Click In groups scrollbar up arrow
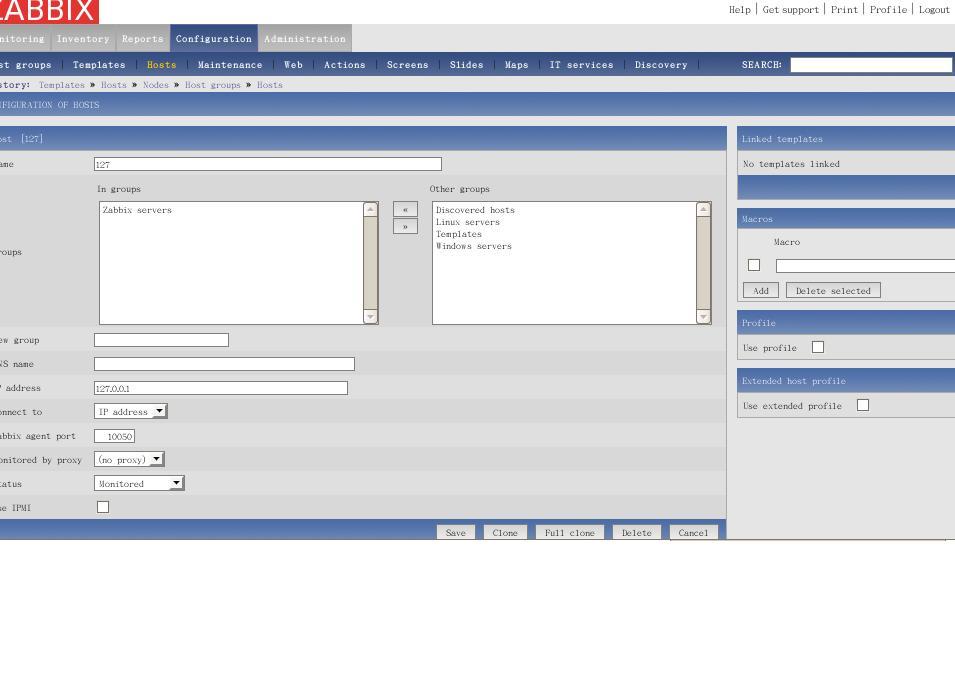Viewport: 955px width, 690px height. pos(370,209)
